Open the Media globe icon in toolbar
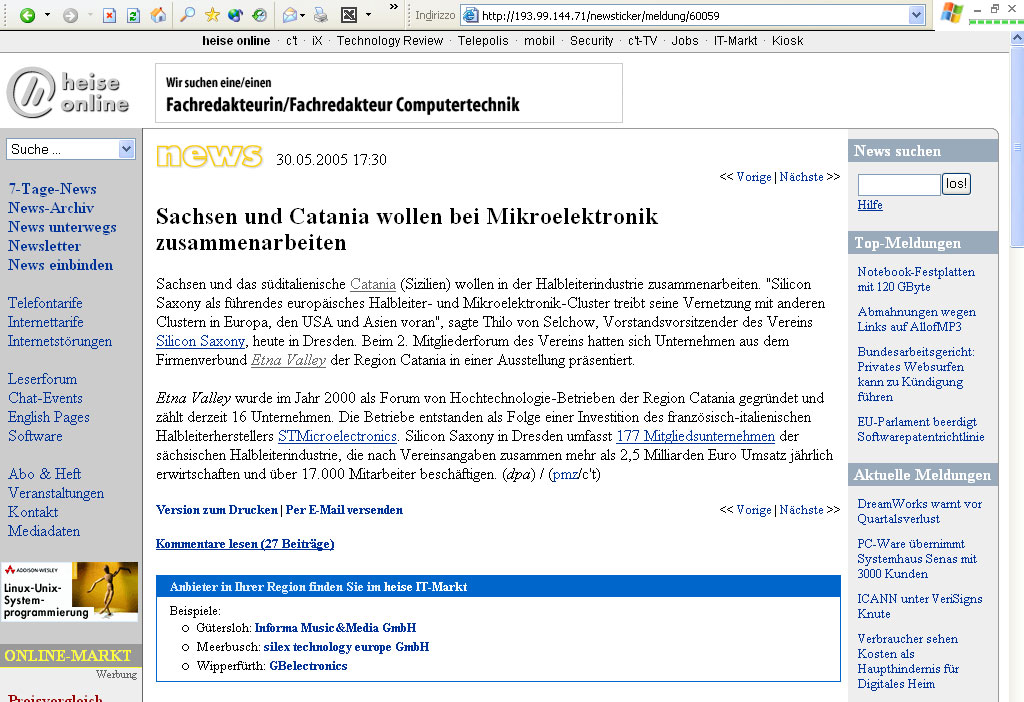Image resolution: width=1024 pixels, height=702 pixels. tap(235, 14)
